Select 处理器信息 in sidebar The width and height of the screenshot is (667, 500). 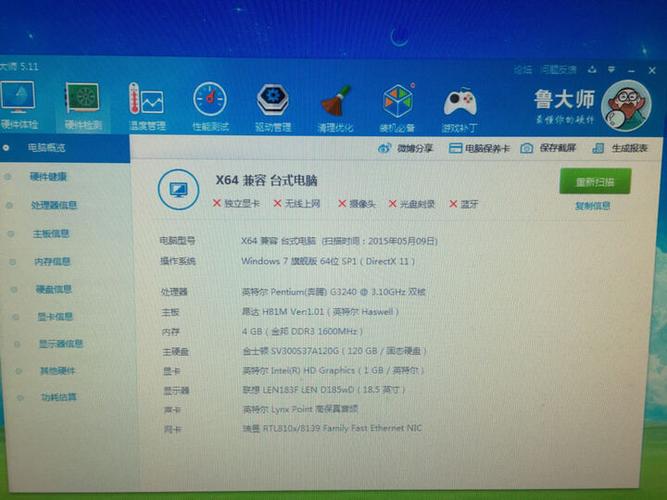click(54, 205)
